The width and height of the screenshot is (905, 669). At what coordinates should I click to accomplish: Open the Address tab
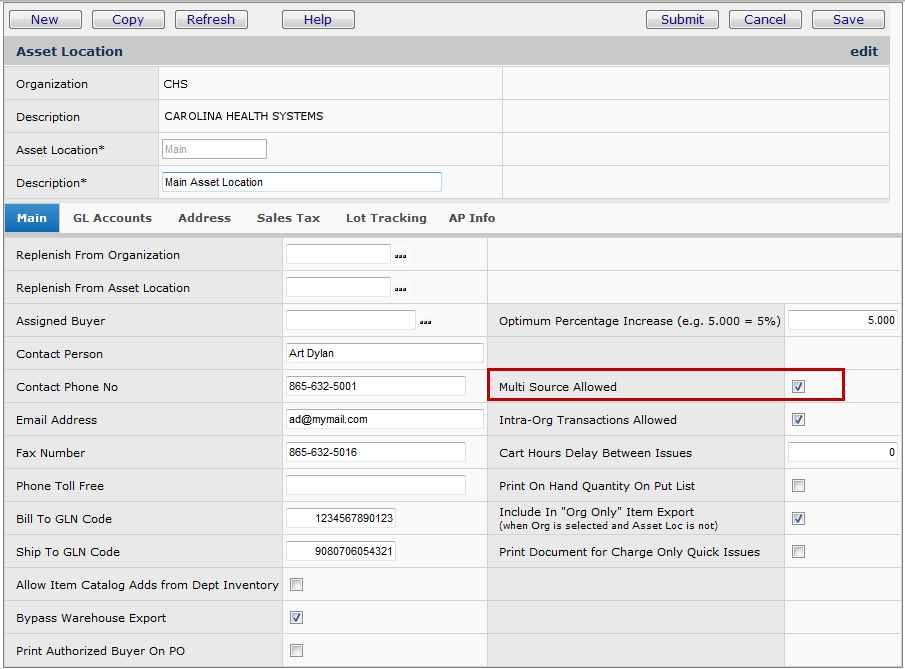point(204,218)
